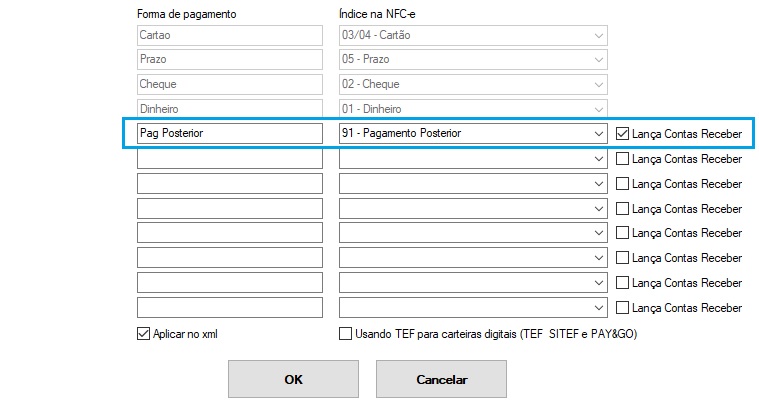
Task: Click the Cancelar button
Action: [441, 380]
